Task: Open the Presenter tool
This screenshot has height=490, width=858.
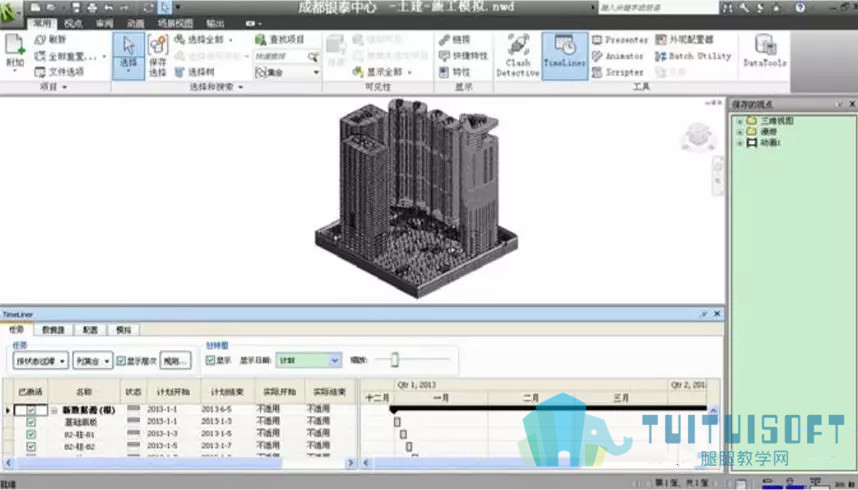Action: [620, 40]
